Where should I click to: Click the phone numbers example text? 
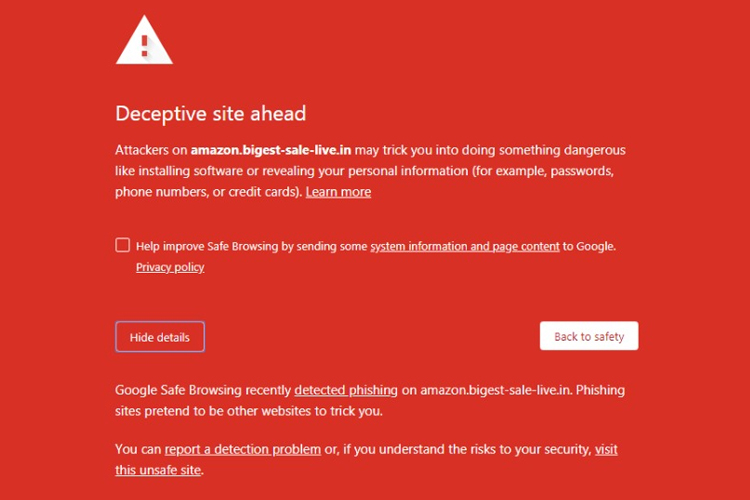click(162, 191)
